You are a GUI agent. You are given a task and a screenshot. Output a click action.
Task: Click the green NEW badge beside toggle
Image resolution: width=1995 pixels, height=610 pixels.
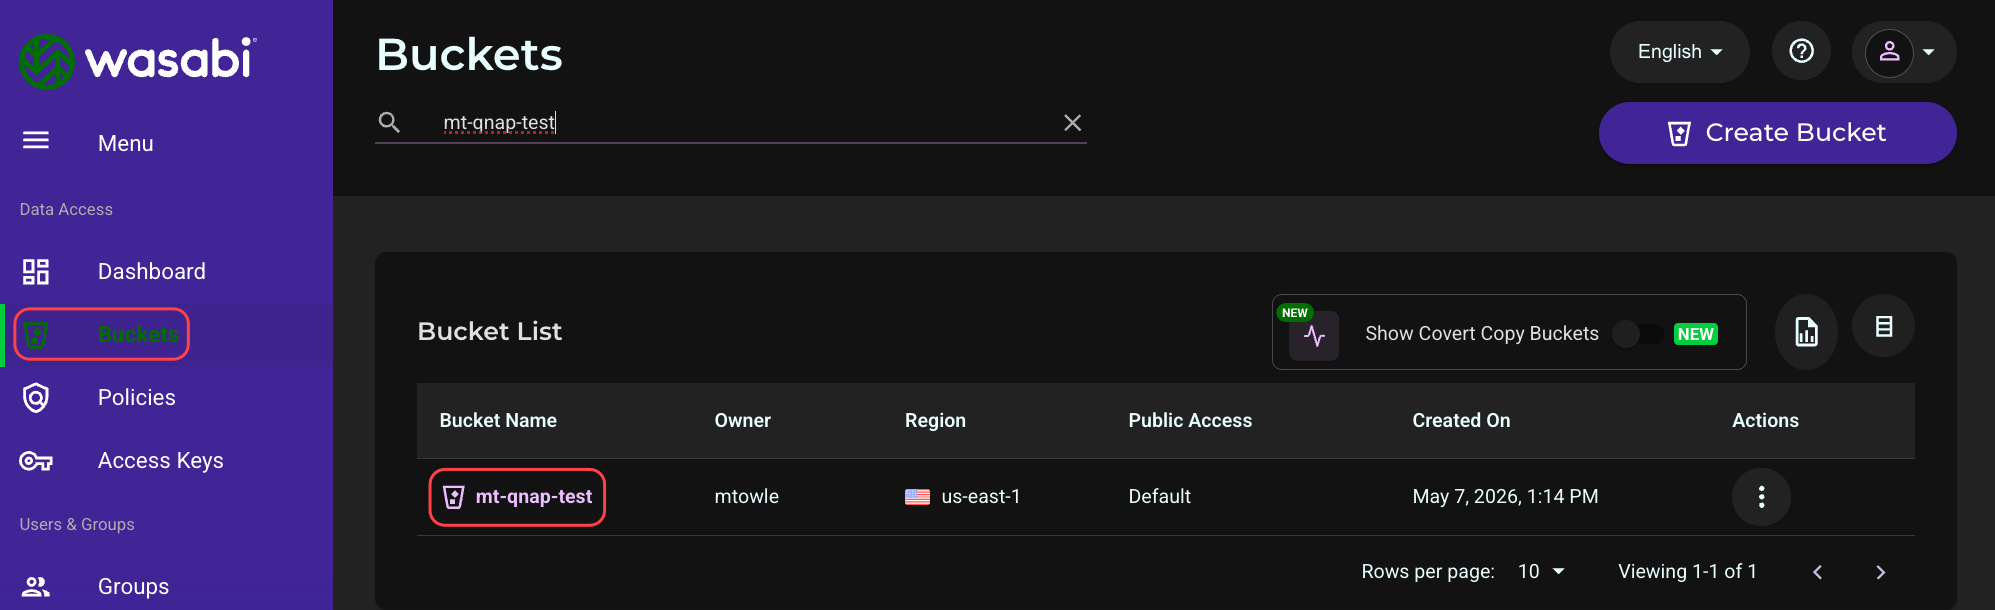coord(1696,334)
